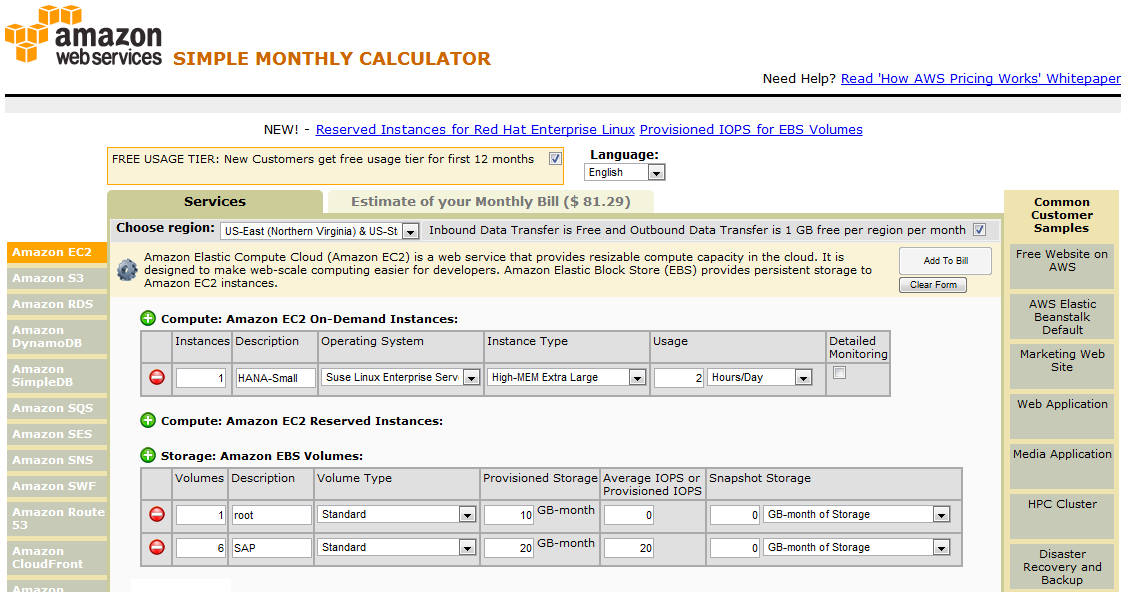Click the Amazon Web Services logo
1128x592 pixels.
(x=83, y=36)
